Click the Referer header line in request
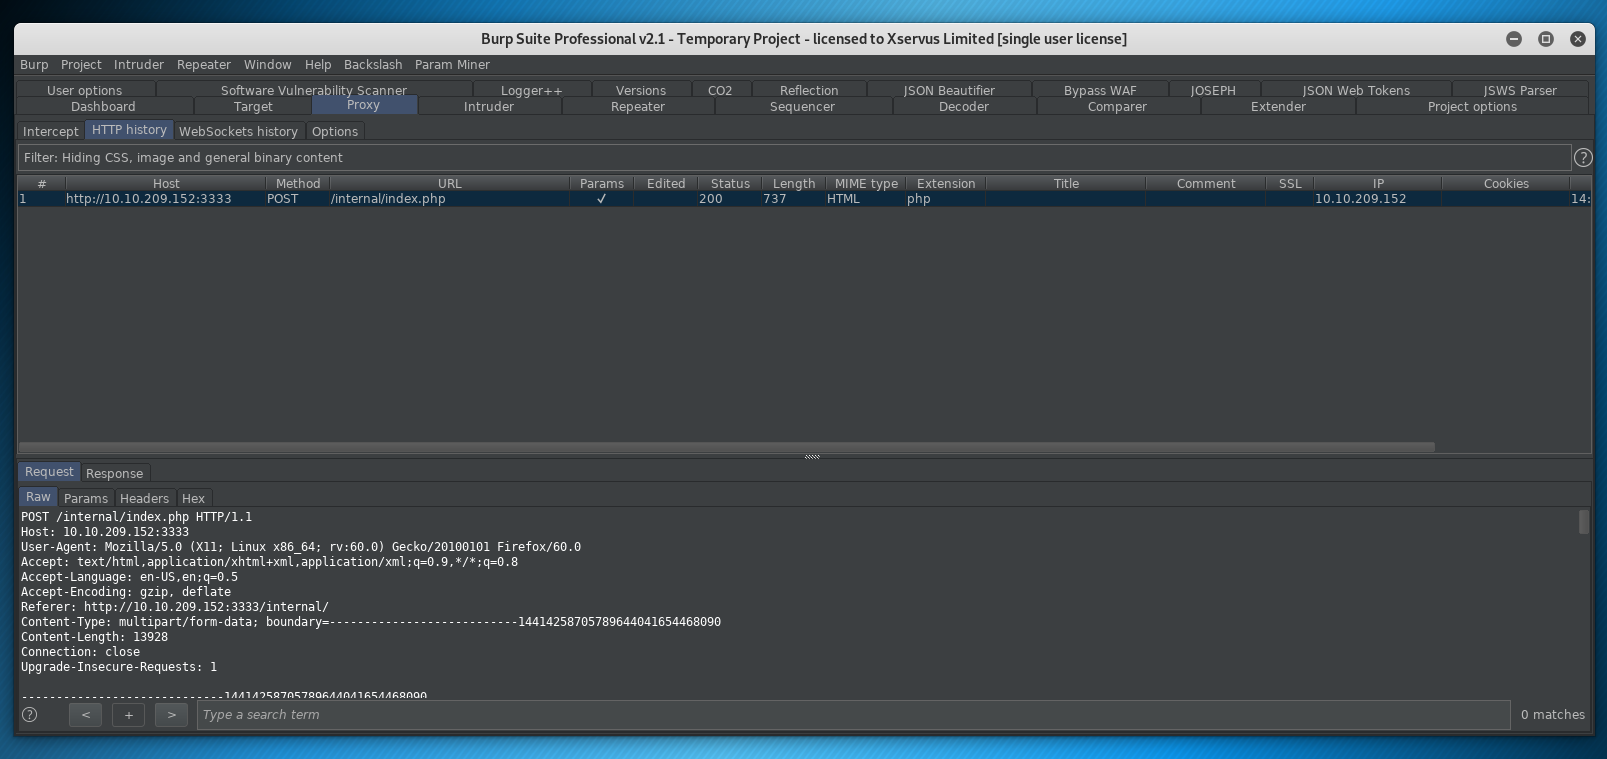The image size is (1607, 759). pyautogui.click(x=175, y=607)
